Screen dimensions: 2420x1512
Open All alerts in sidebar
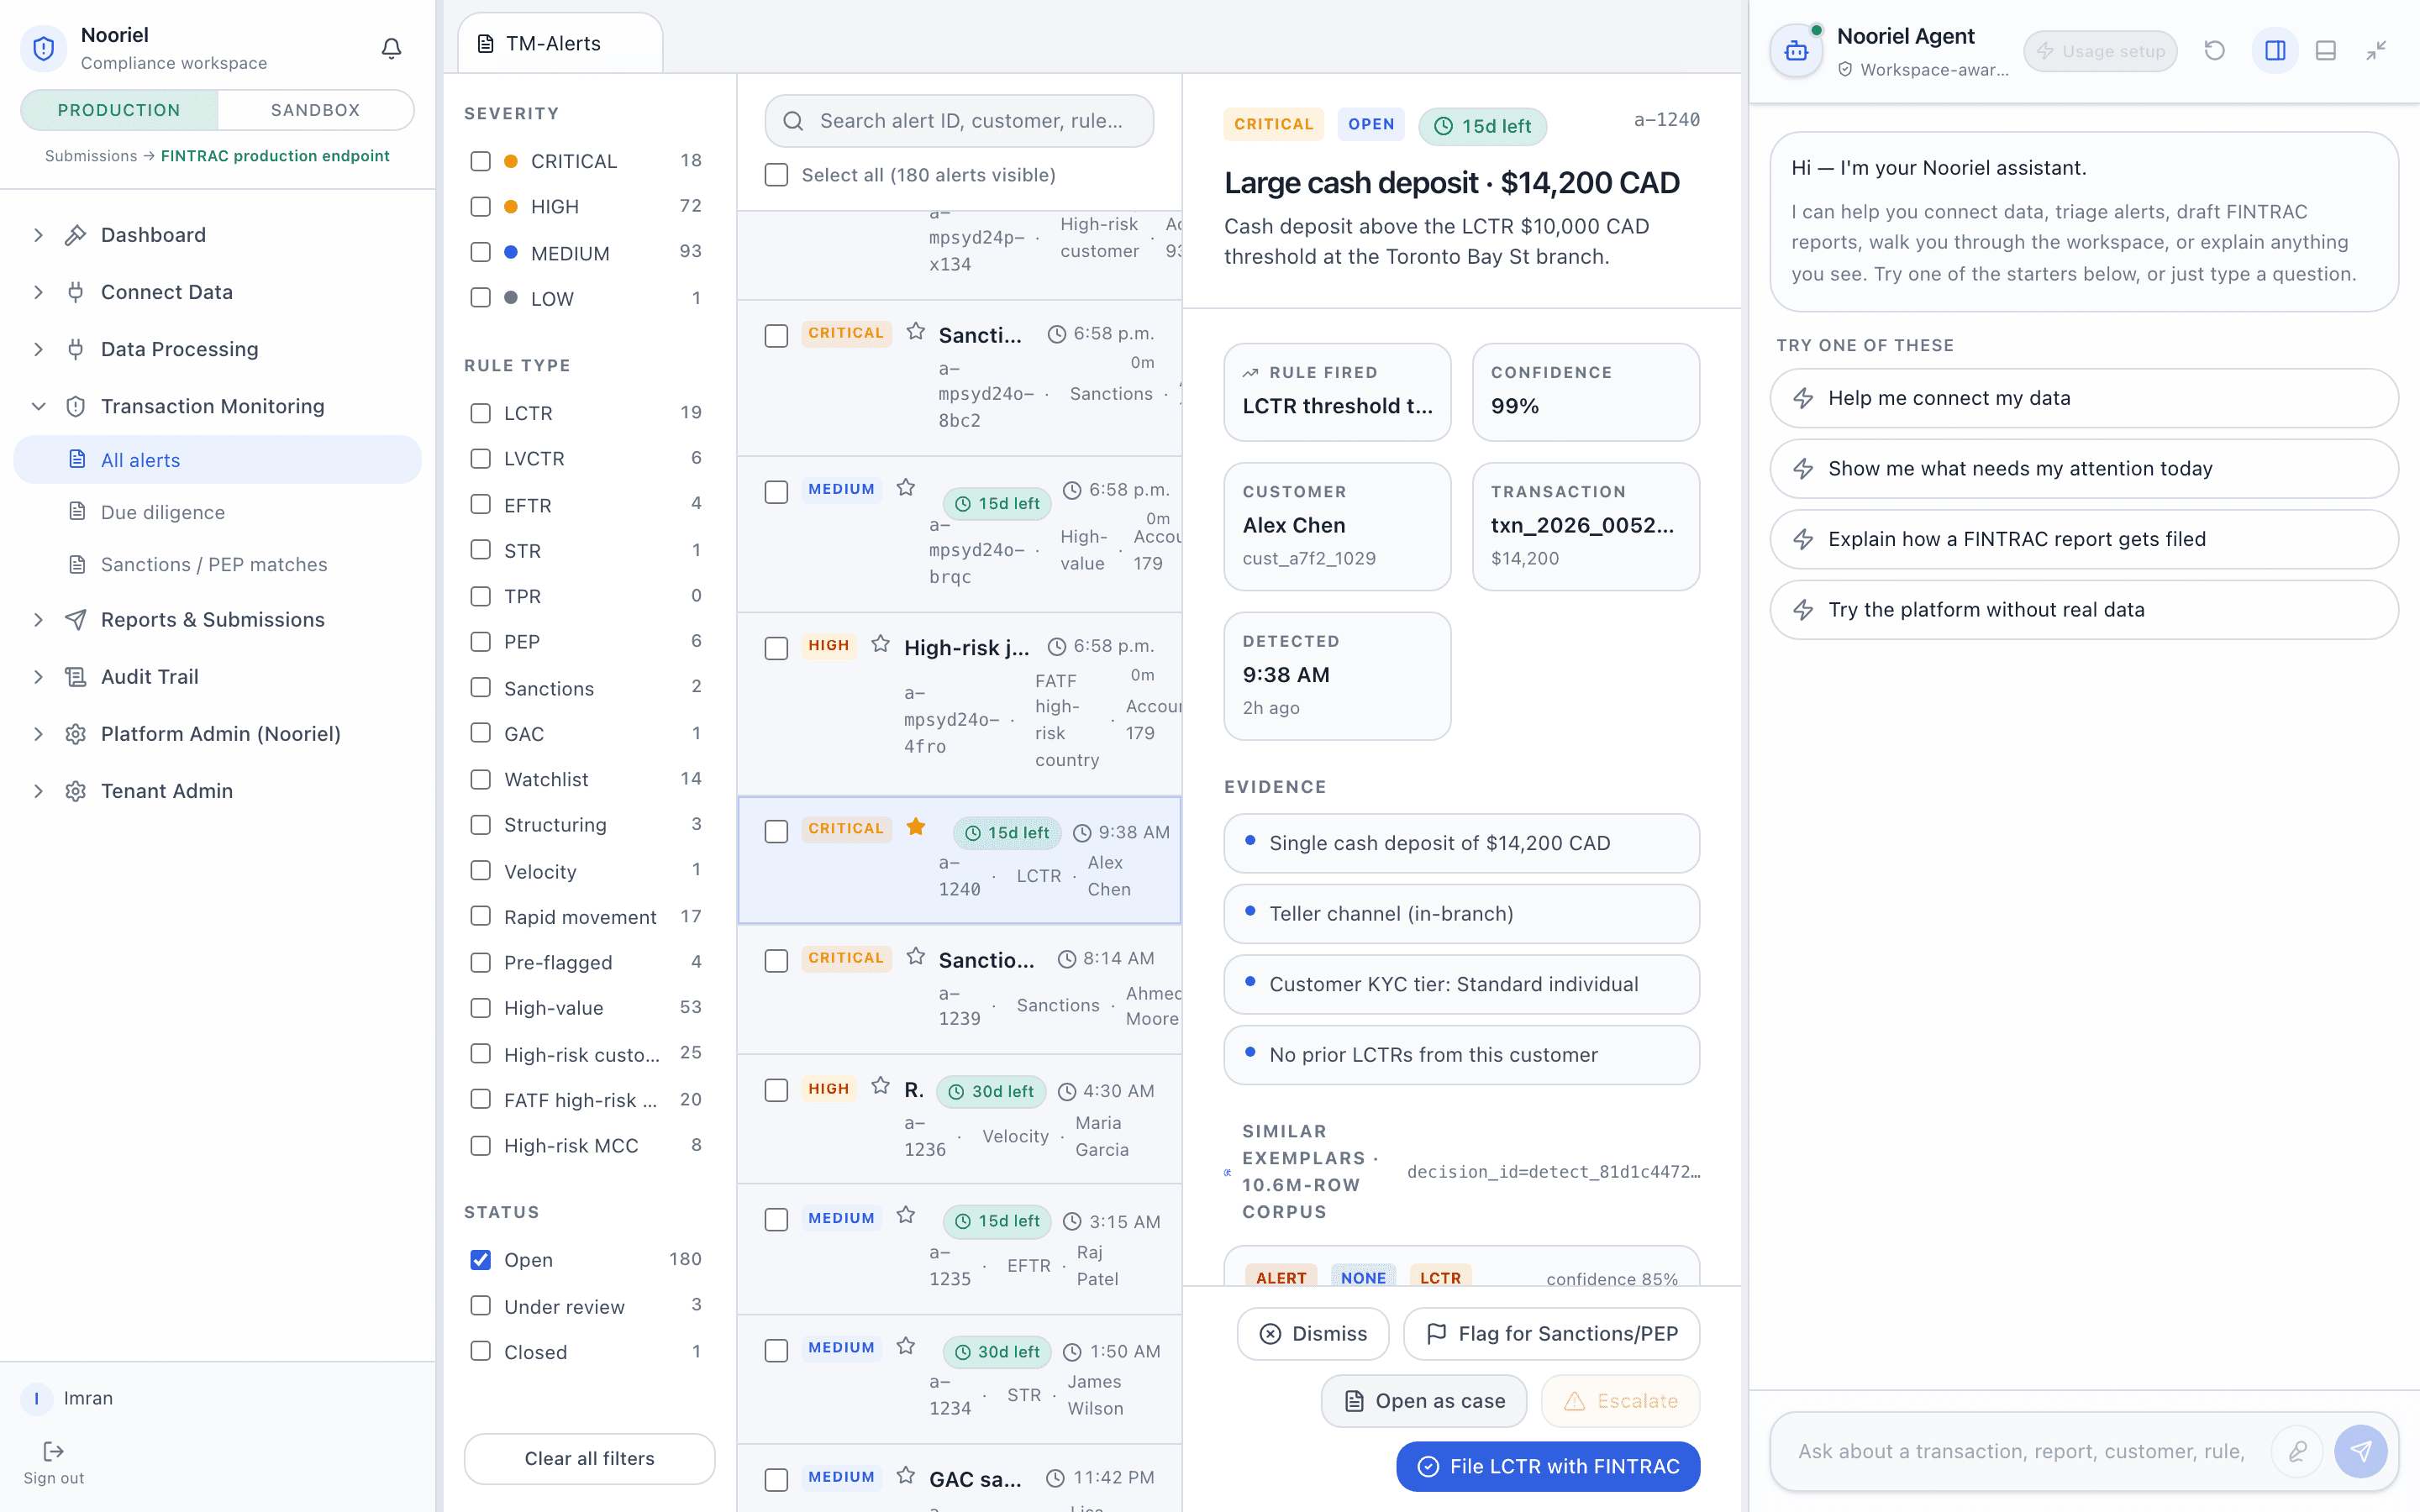[x=217, y=460]
